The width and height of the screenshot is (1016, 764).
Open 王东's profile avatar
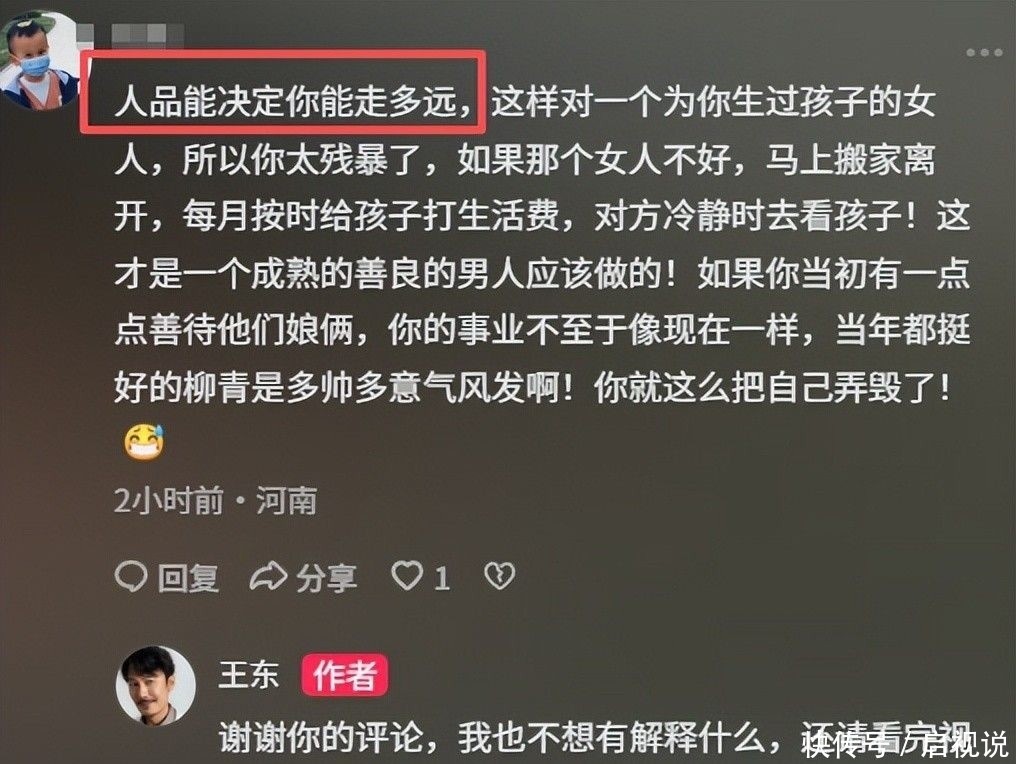156,684
